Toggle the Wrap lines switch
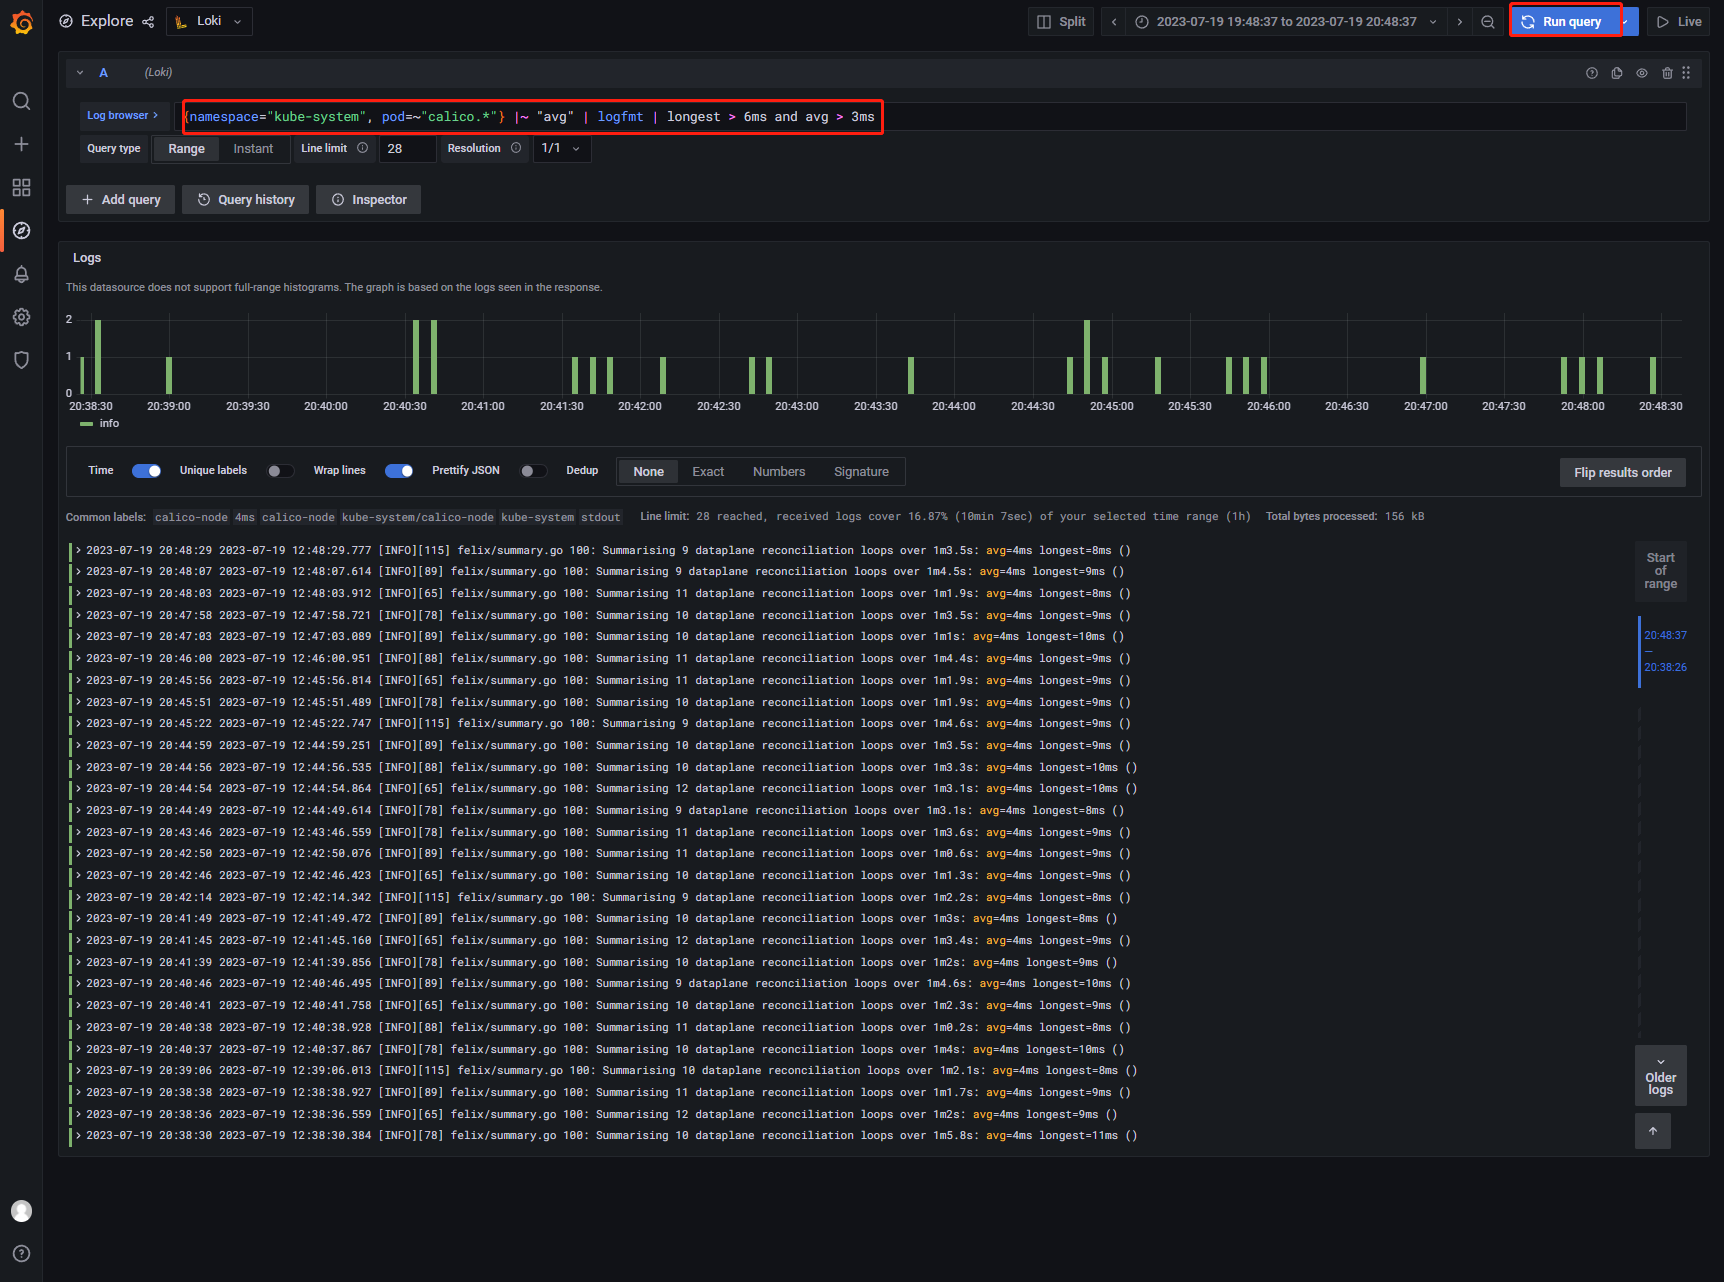The width and height of the screenshot is (1724, 1282). 399,471
